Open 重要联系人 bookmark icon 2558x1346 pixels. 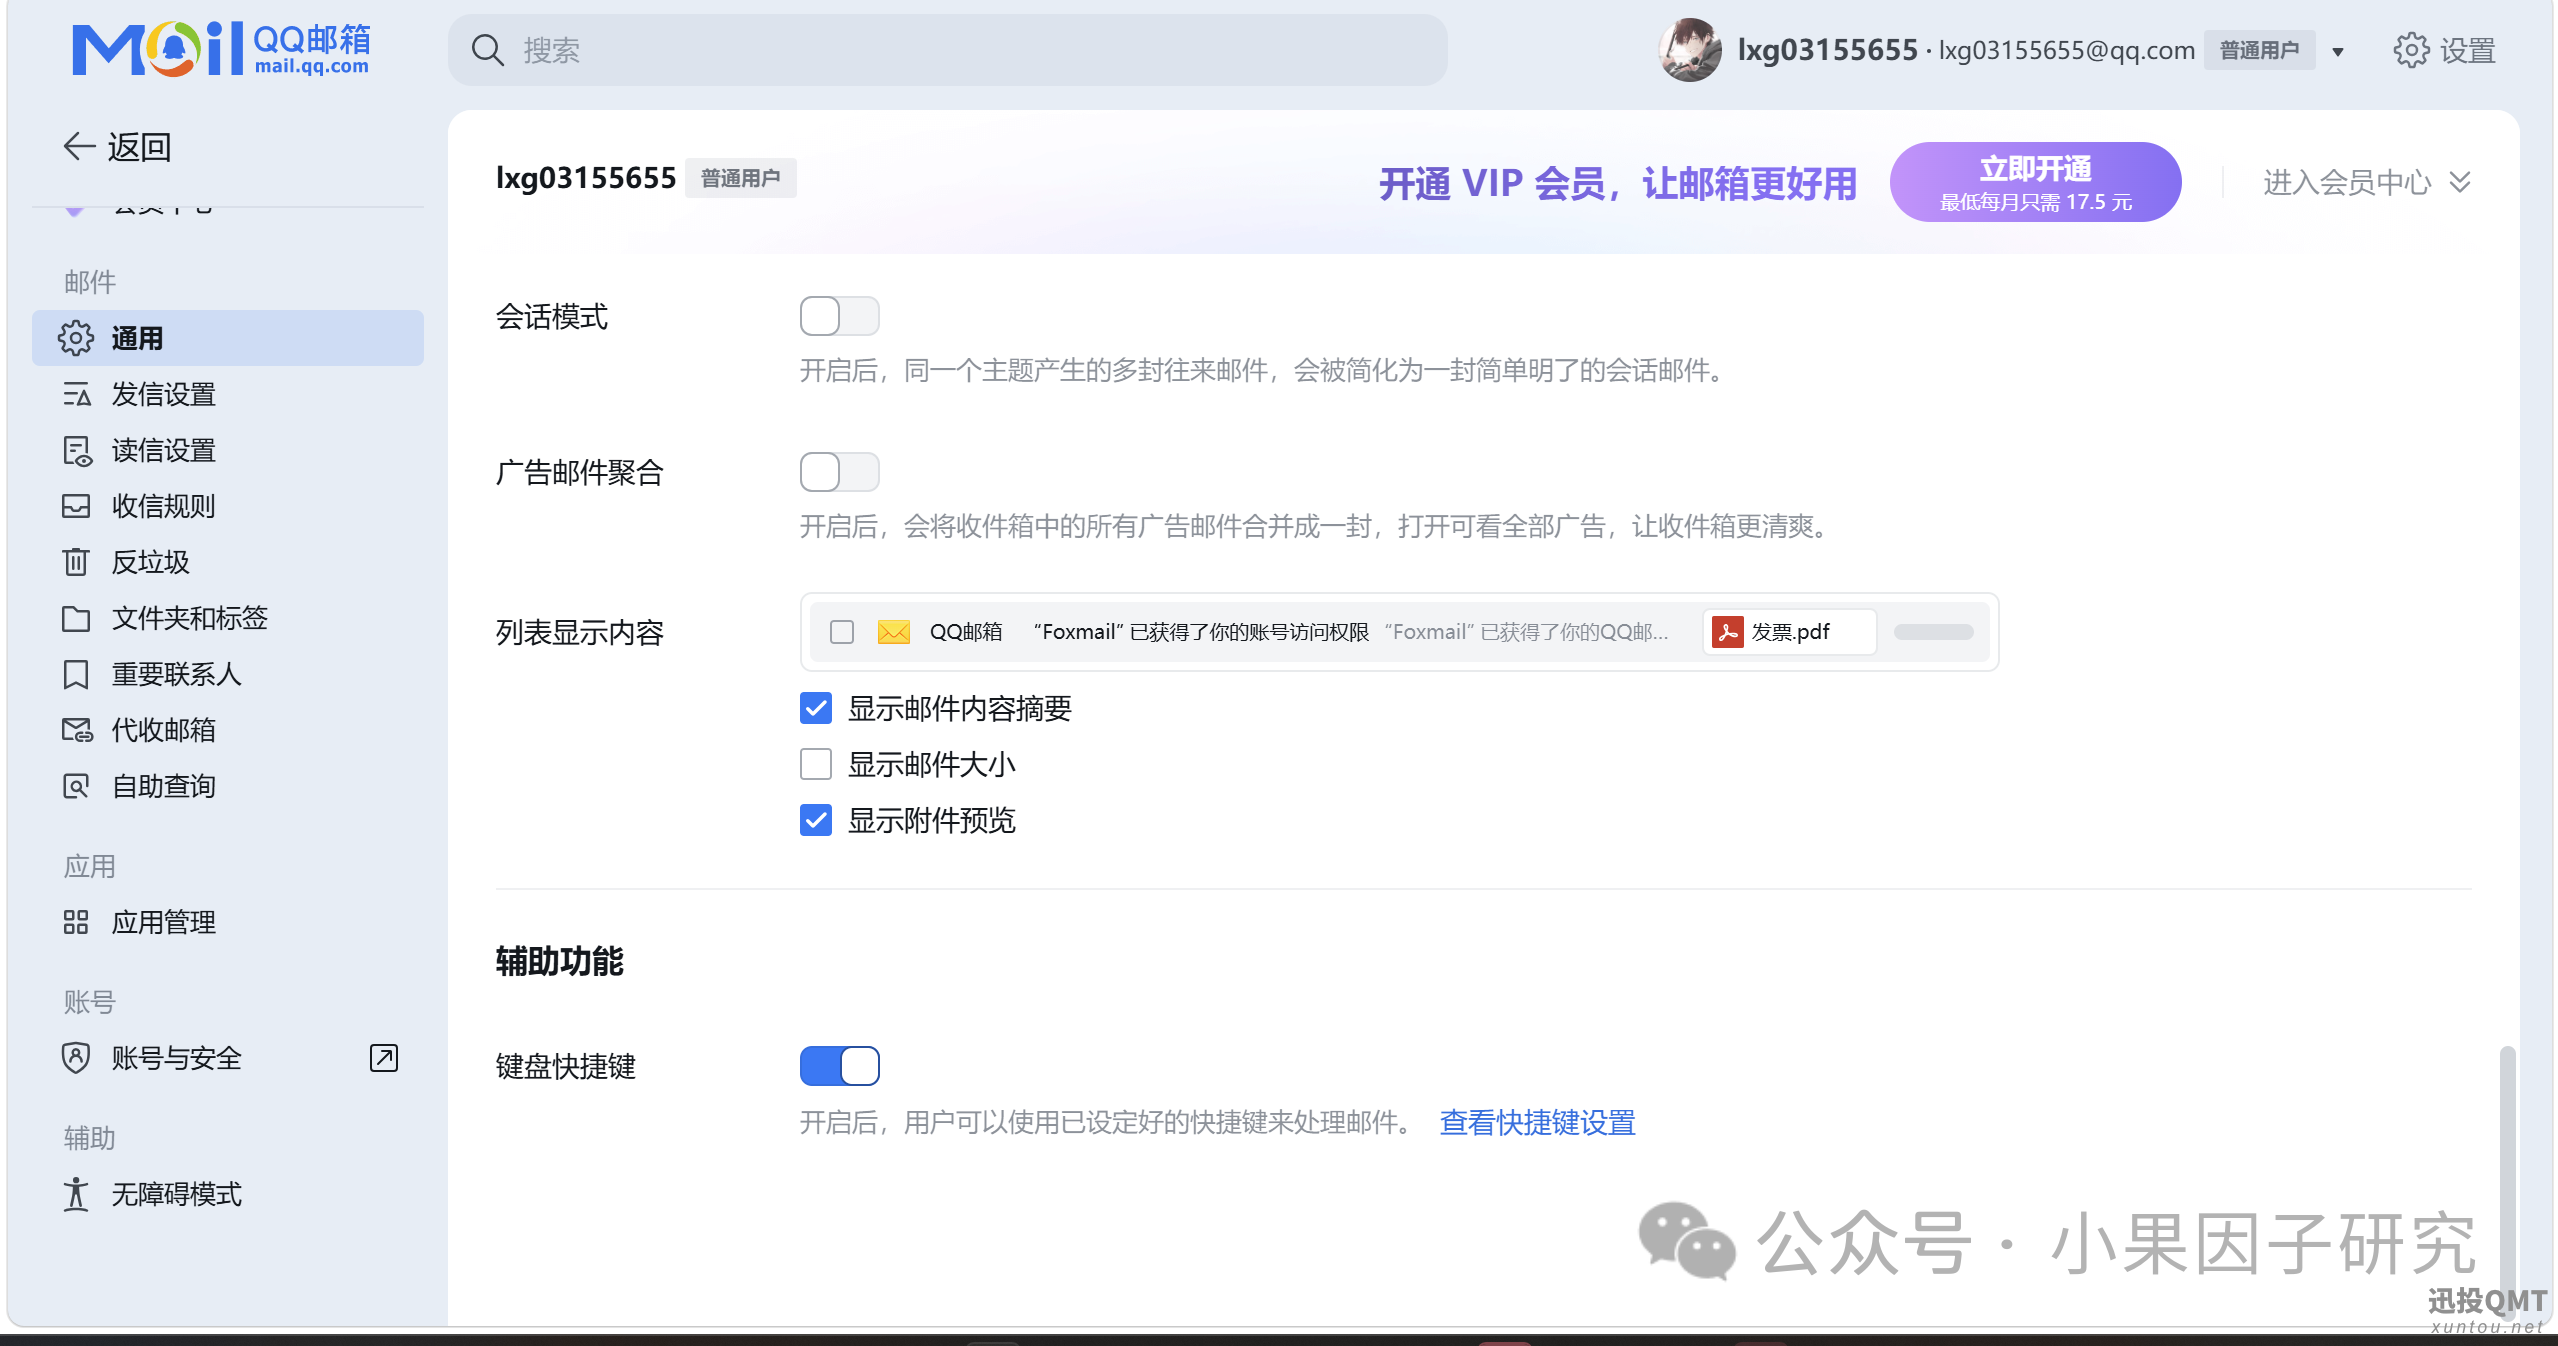(76, 674)
